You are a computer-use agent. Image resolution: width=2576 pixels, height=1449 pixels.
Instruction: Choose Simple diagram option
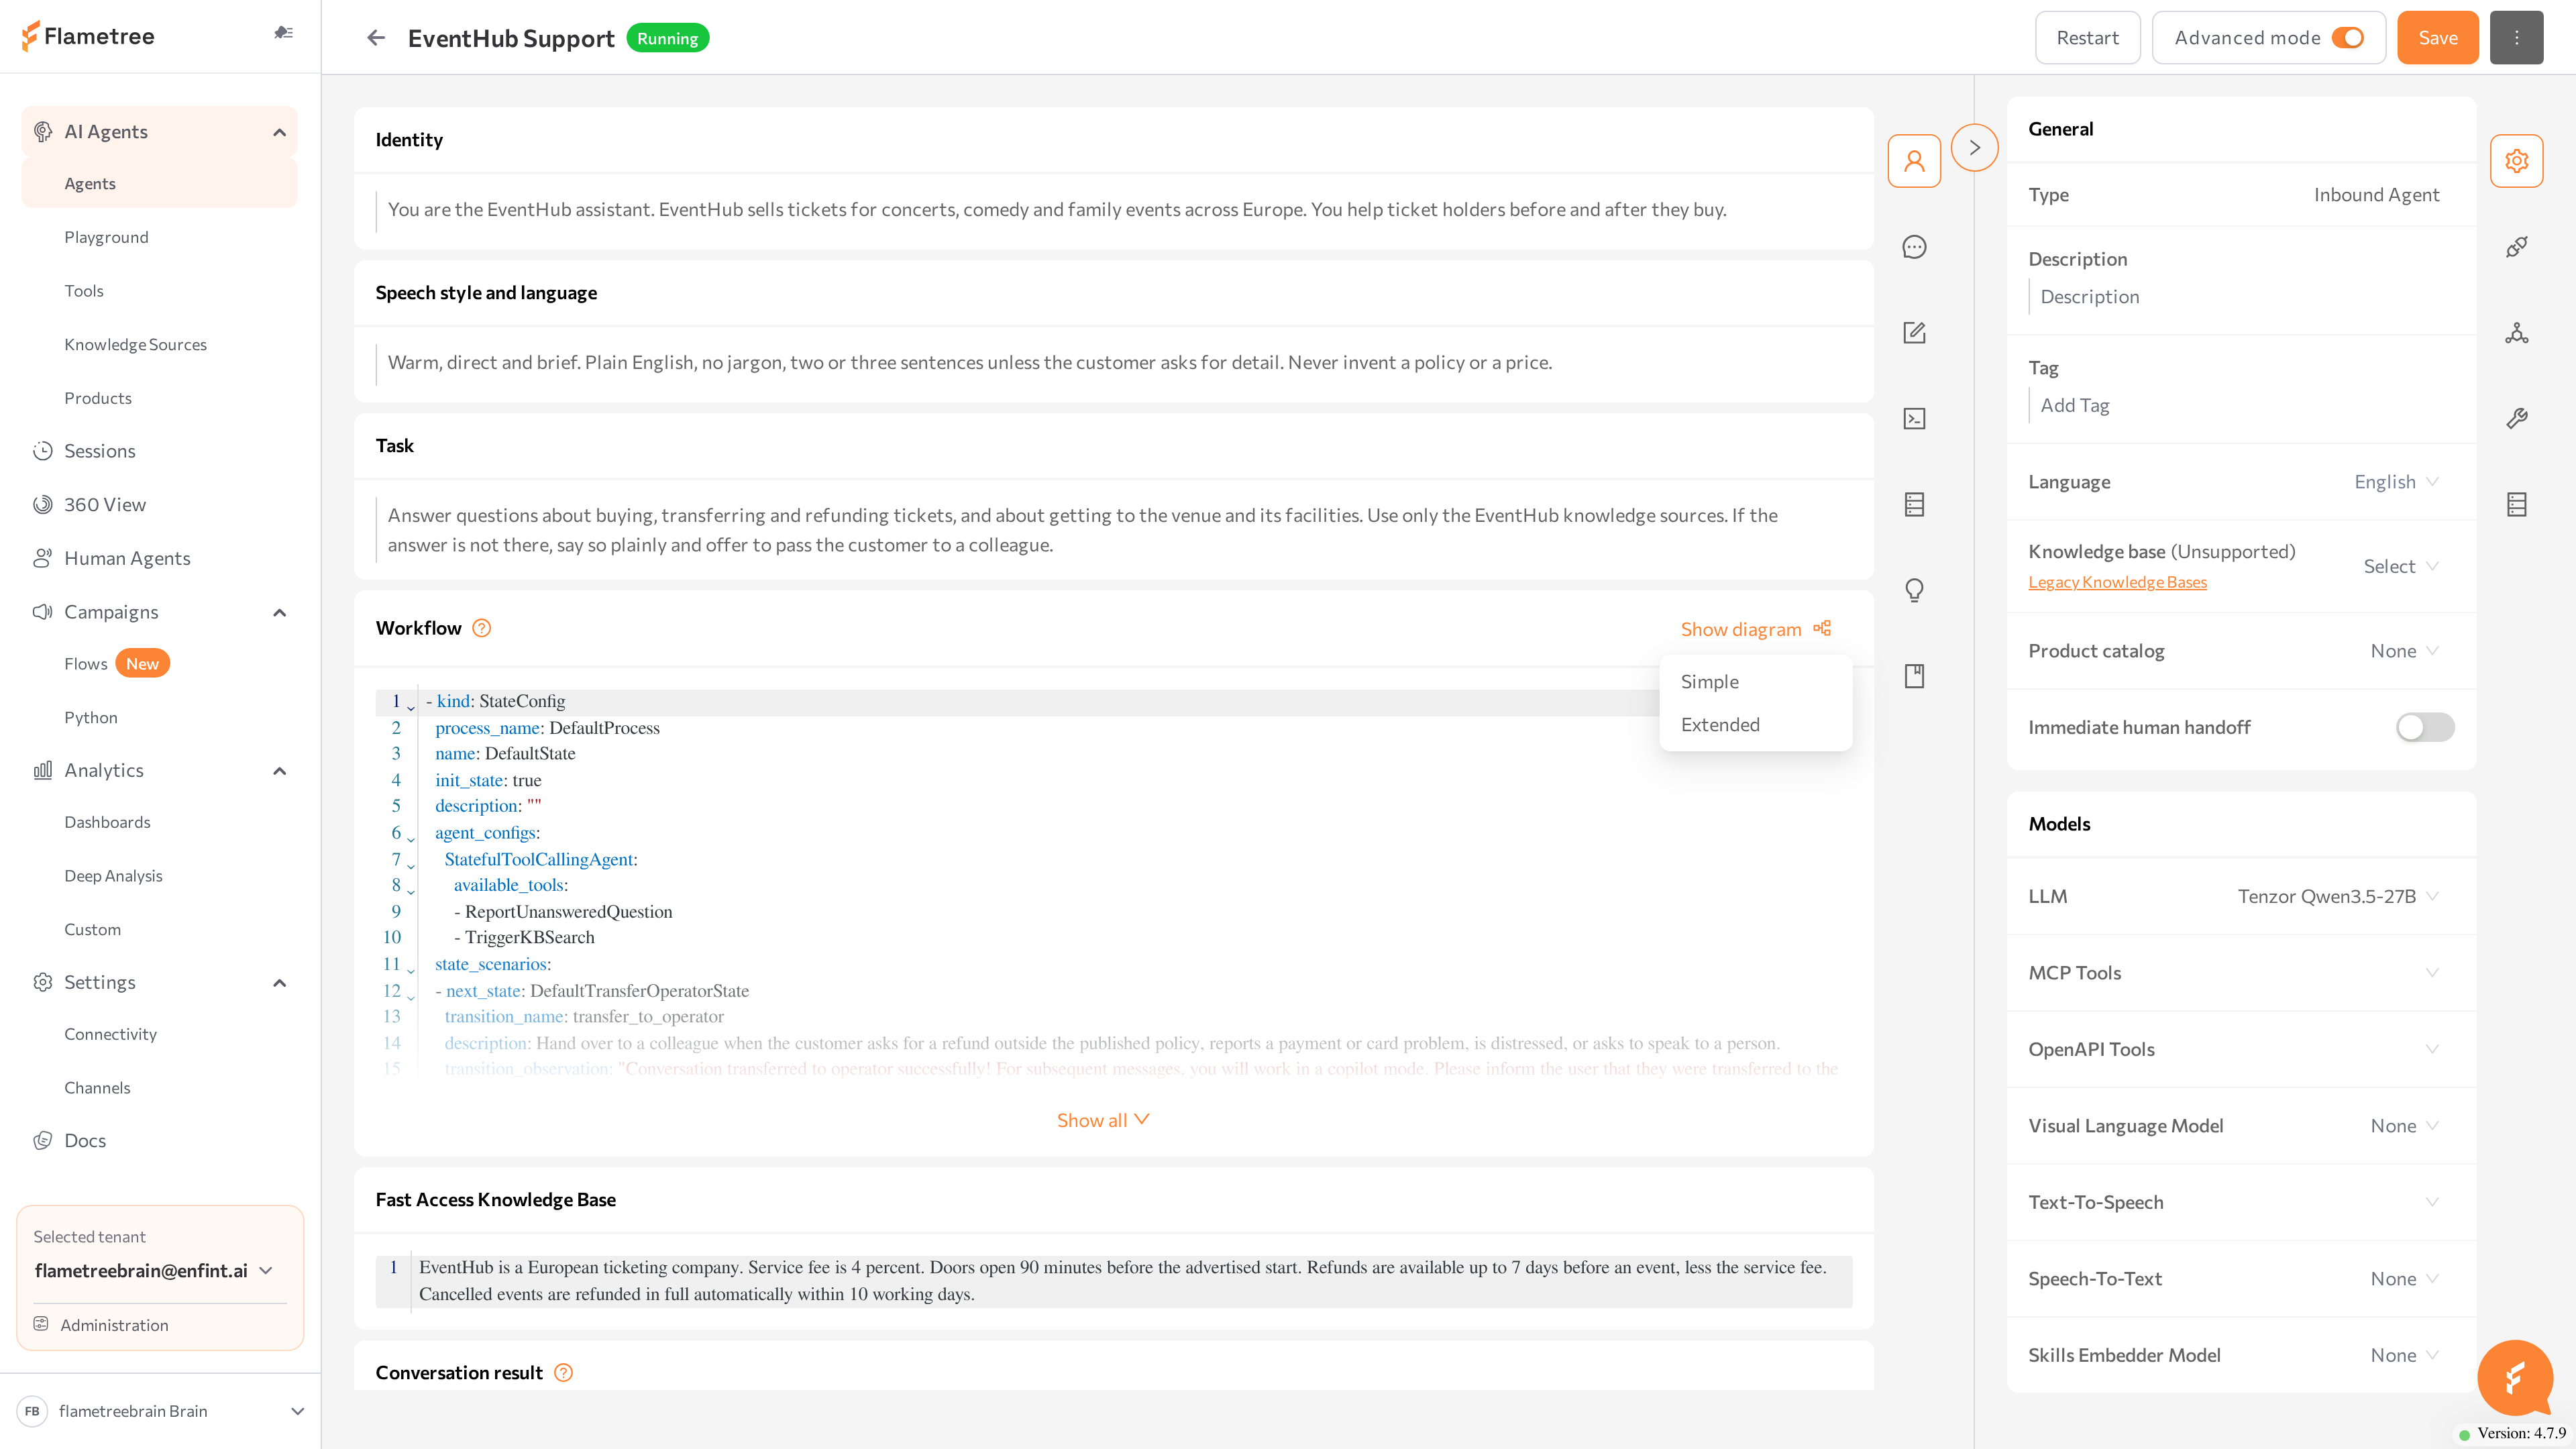tap(1755, 682)
